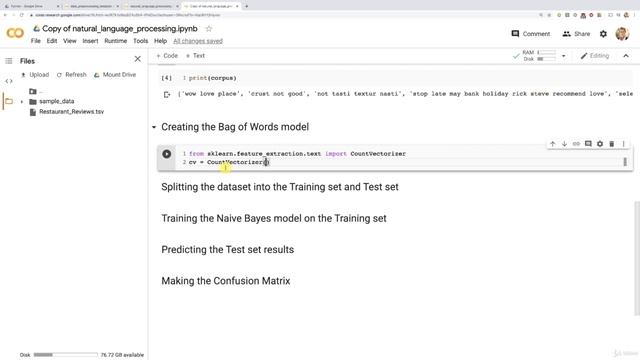Close the Files panel
Image resolution: width=640 pixels, height=360 pixels.
pyautogui.click(x=138, y=59)
